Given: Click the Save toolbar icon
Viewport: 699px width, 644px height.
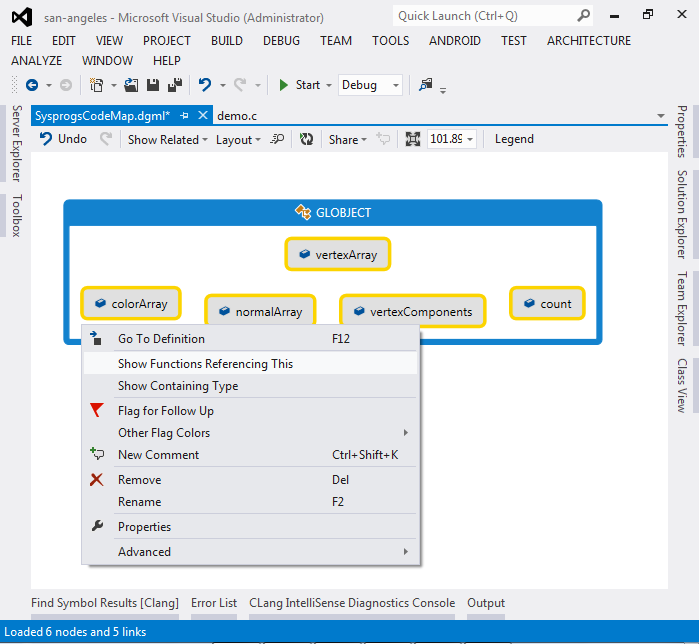Looking at the screenshot, I should 153,85.
